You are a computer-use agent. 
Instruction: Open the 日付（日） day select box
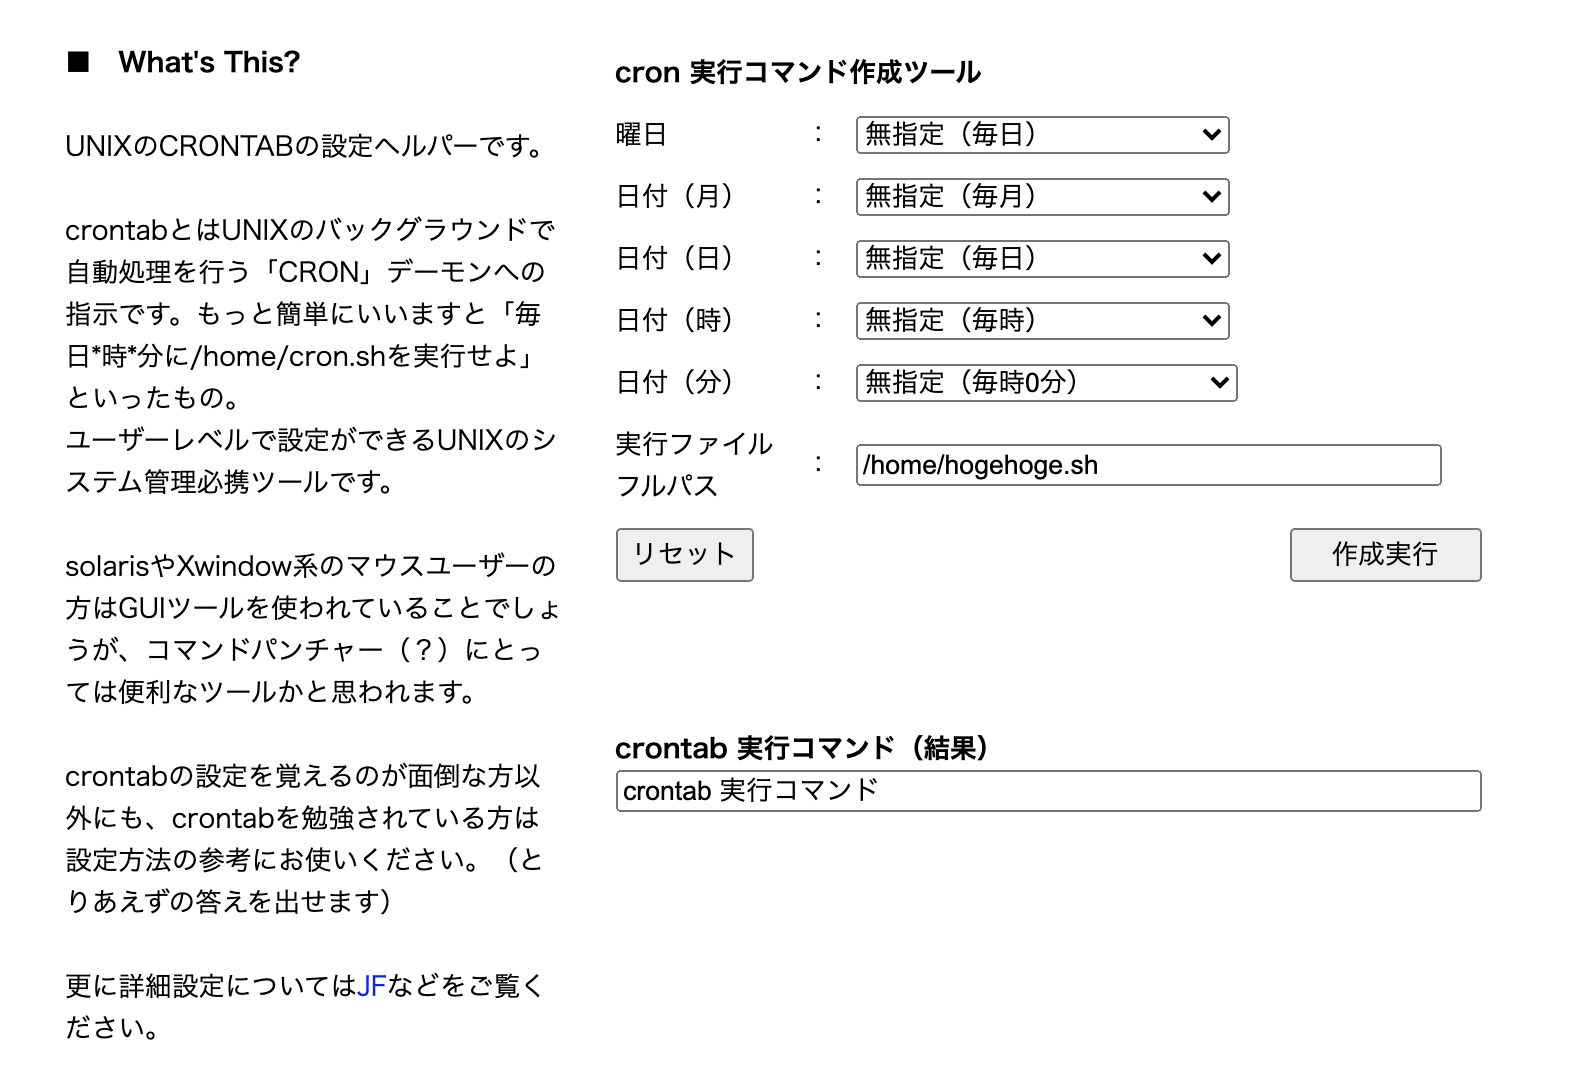coord(1041,259)
